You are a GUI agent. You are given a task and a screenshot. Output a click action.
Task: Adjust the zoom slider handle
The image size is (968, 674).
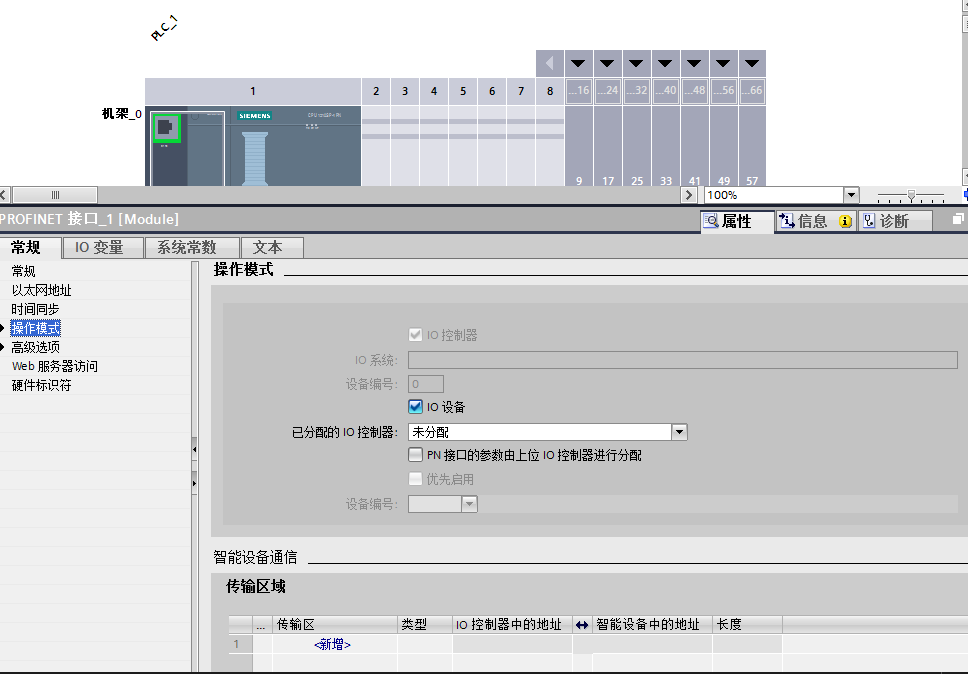pos(911,195)
